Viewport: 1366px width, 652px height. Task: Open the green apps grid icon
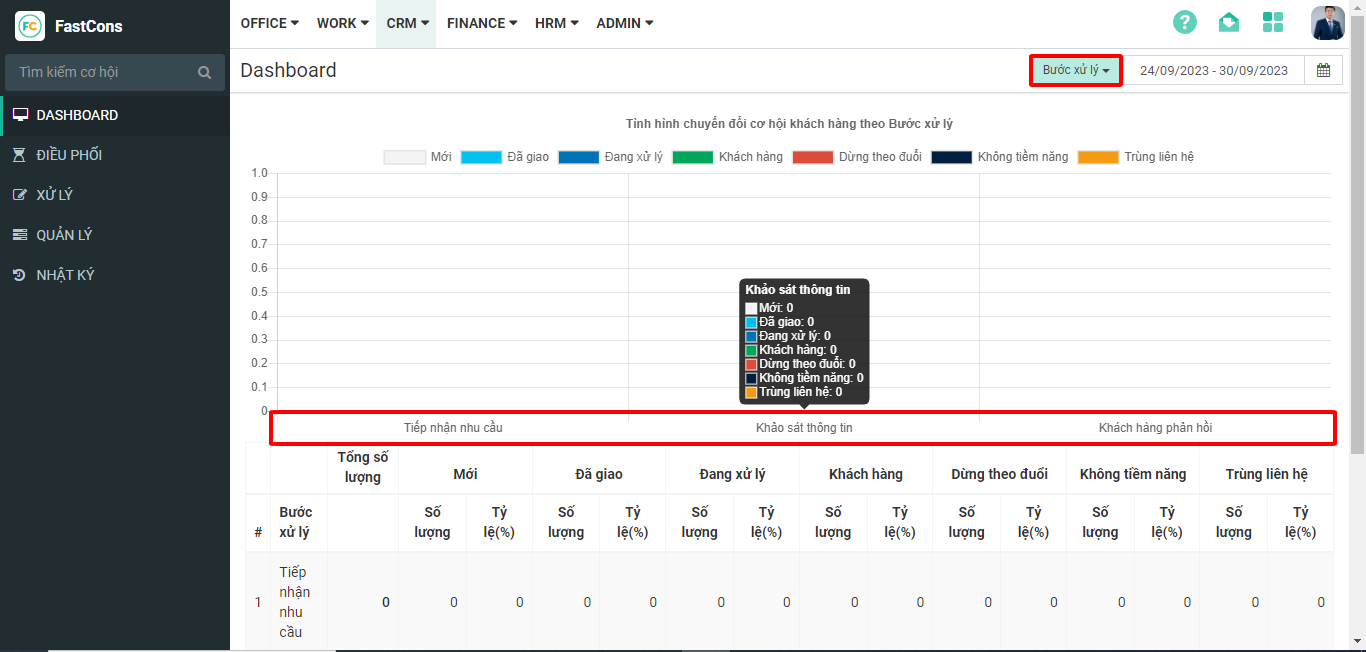click(1273, 23)
